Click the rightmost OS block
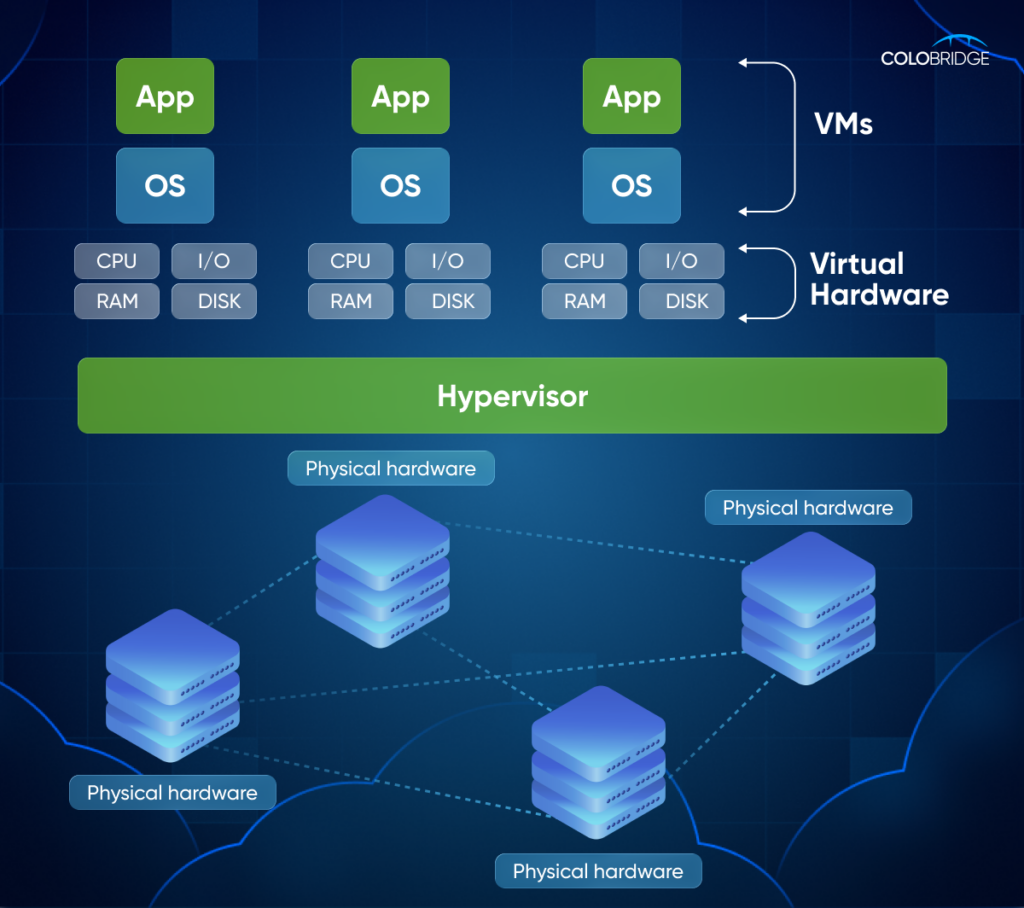Image resolution: width=1024 pixels, height=908 pixels. [631, 185]
